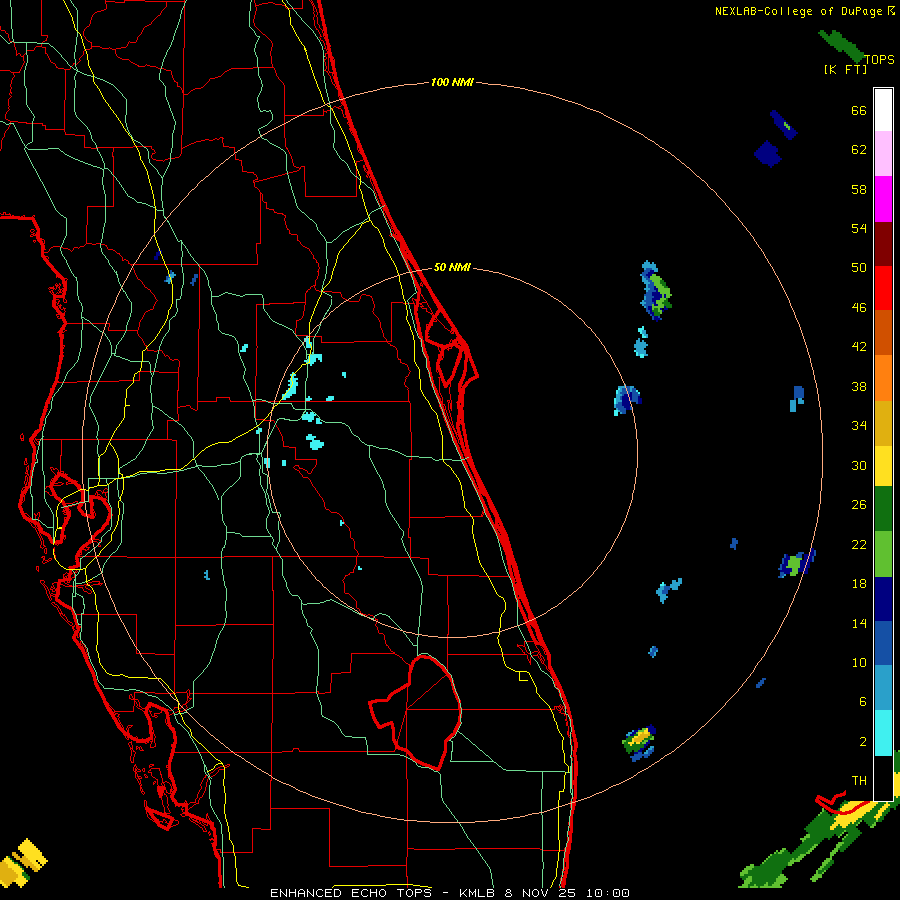The image size is (900, 900).
Task: Click the NEXLAB-College of DuPage label
Action: 799,11
